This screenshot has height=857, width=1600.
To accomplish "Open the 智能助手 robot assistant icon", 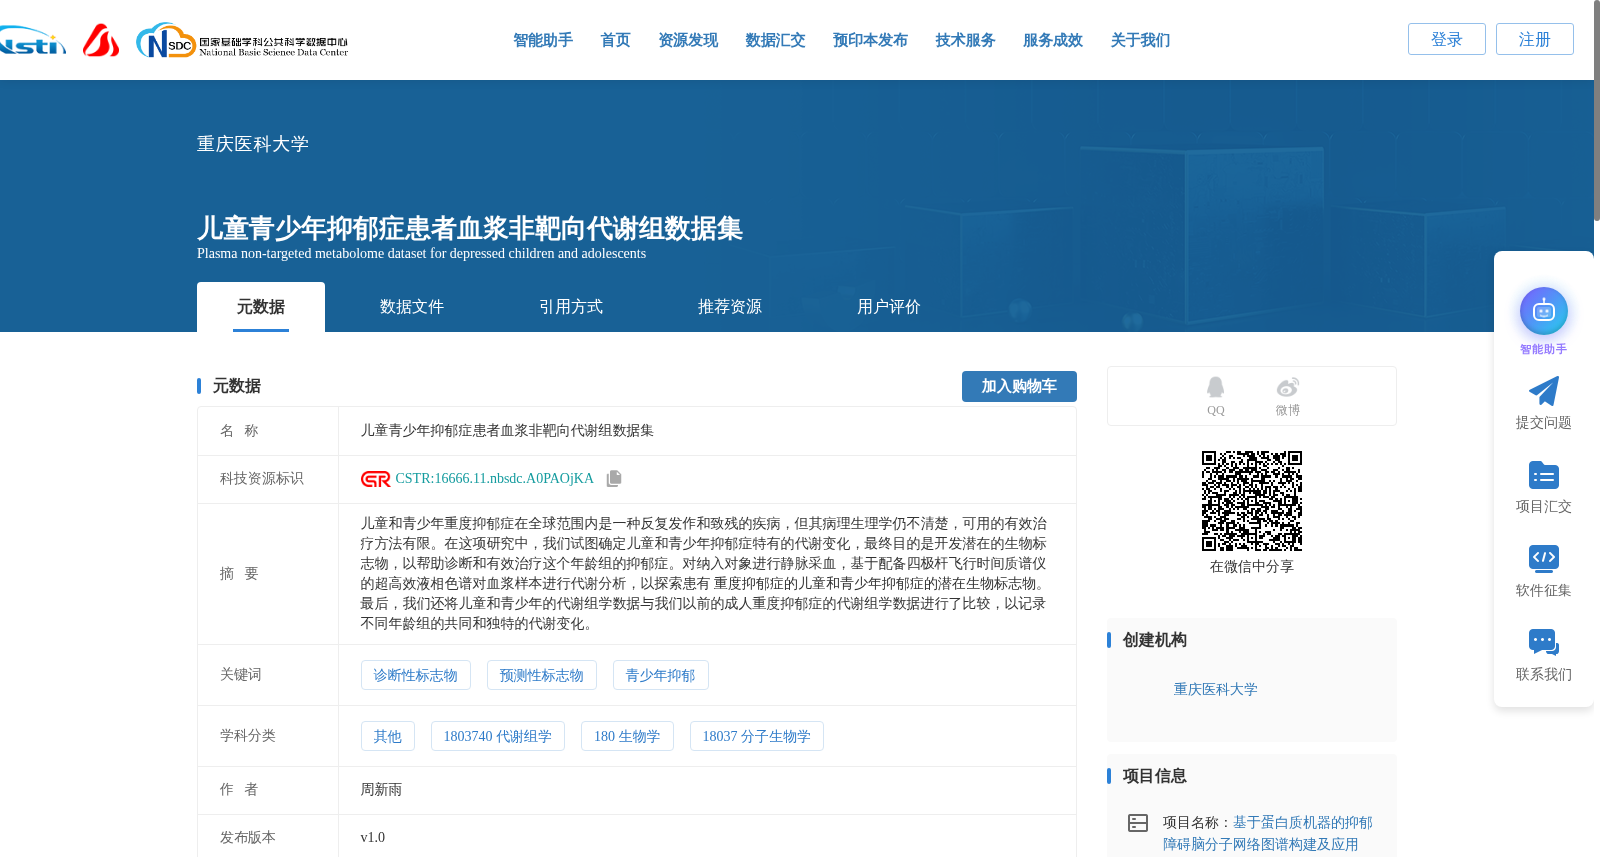I will coord(1543,312).
